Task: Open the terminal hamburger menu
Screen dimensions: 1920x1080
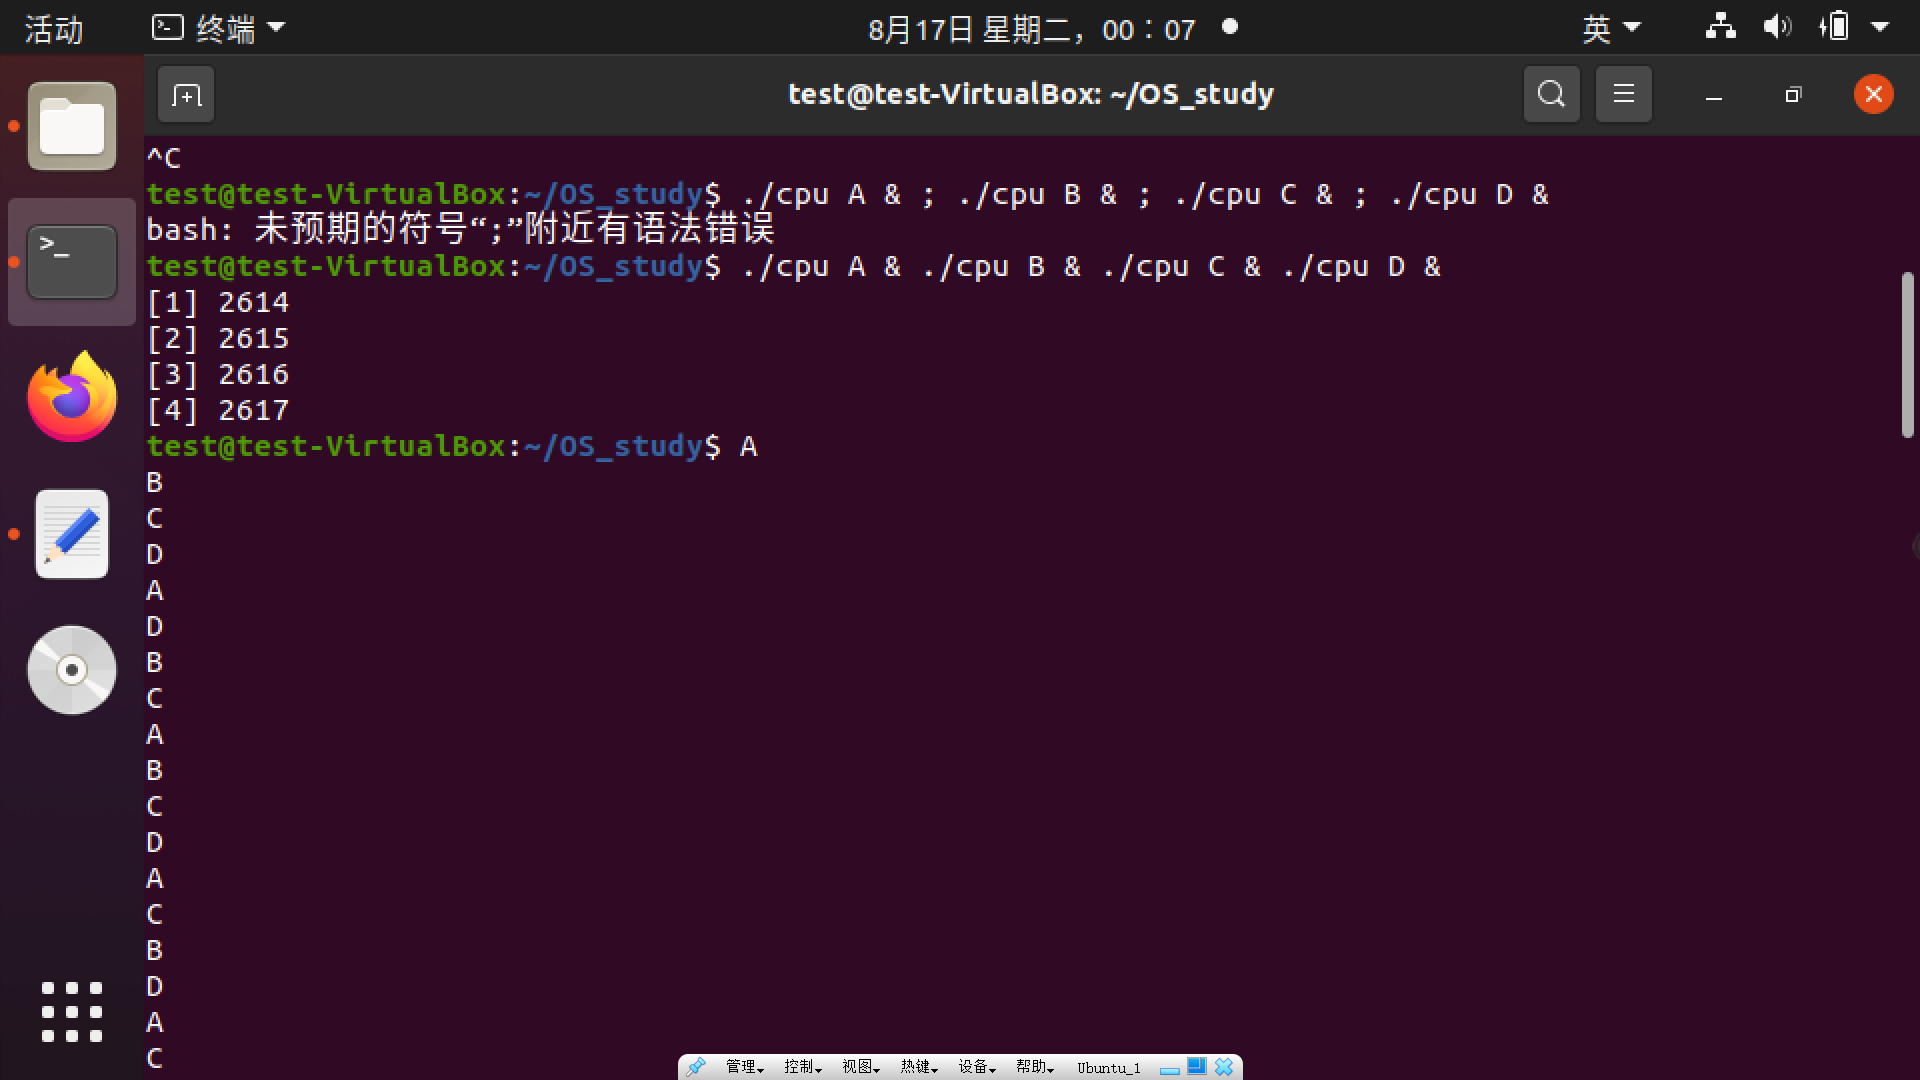Action: 1623,95
